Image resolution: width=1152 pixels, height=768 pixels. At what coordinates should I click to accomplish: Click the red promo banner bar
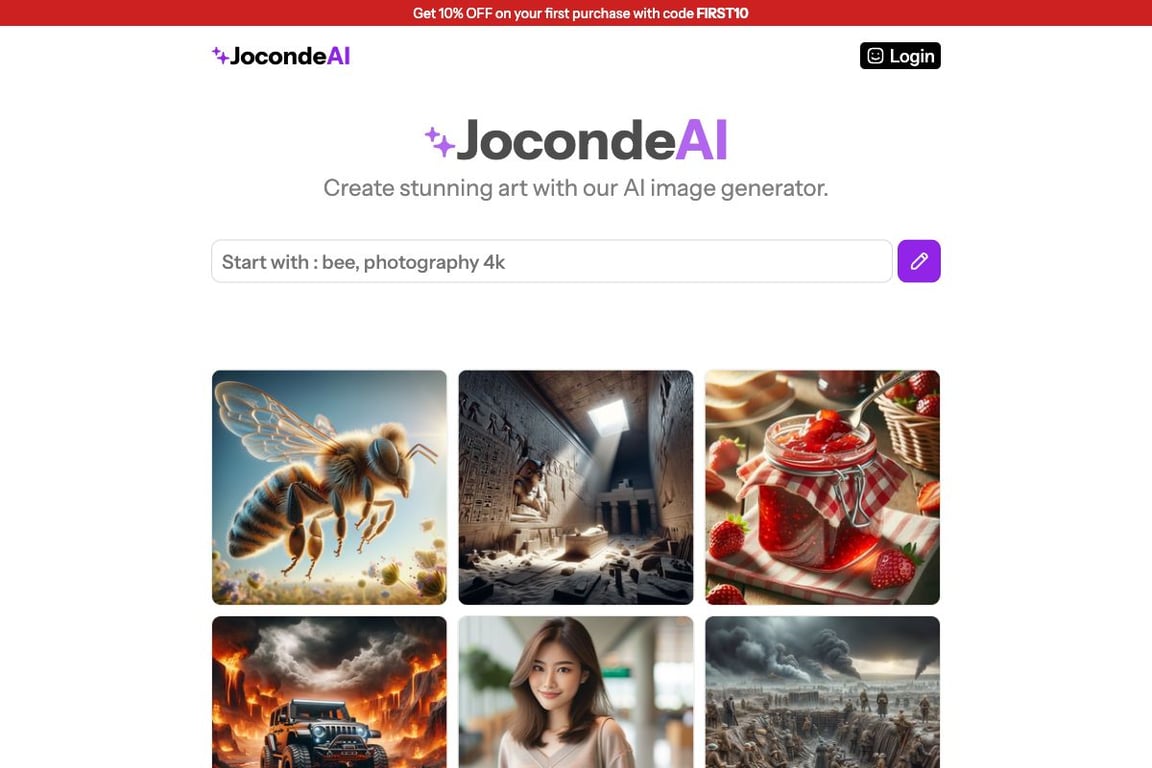[x=576, y=12]
